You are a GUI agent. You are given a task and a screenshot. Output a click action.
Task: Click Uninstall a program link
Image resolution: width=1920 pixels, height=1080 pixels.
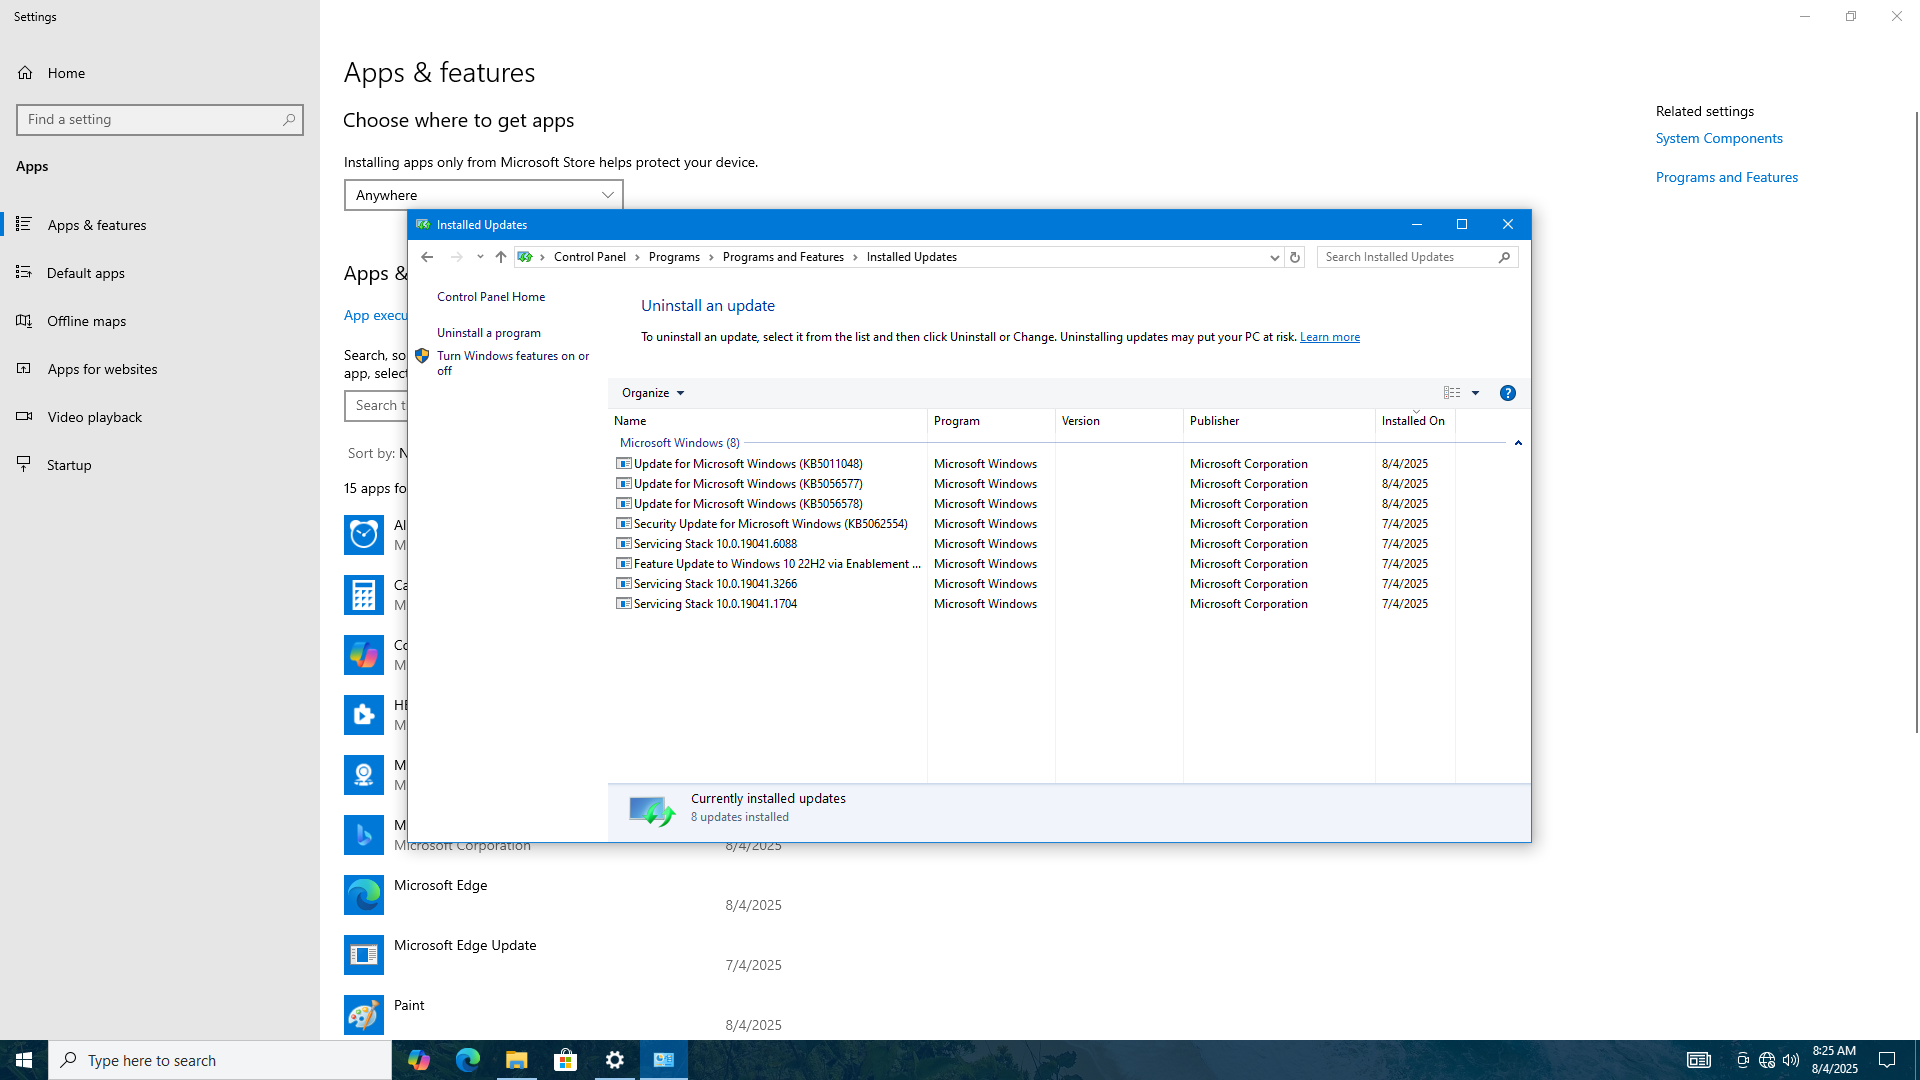[x=489, y=333]
